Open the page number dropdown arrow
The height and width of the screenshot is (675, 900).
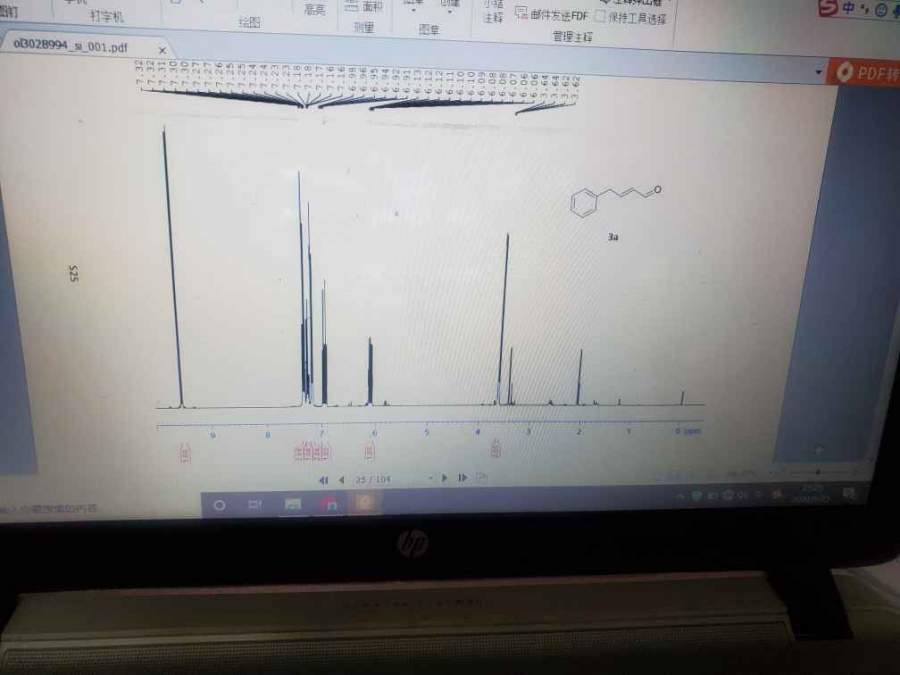point(430,478)
